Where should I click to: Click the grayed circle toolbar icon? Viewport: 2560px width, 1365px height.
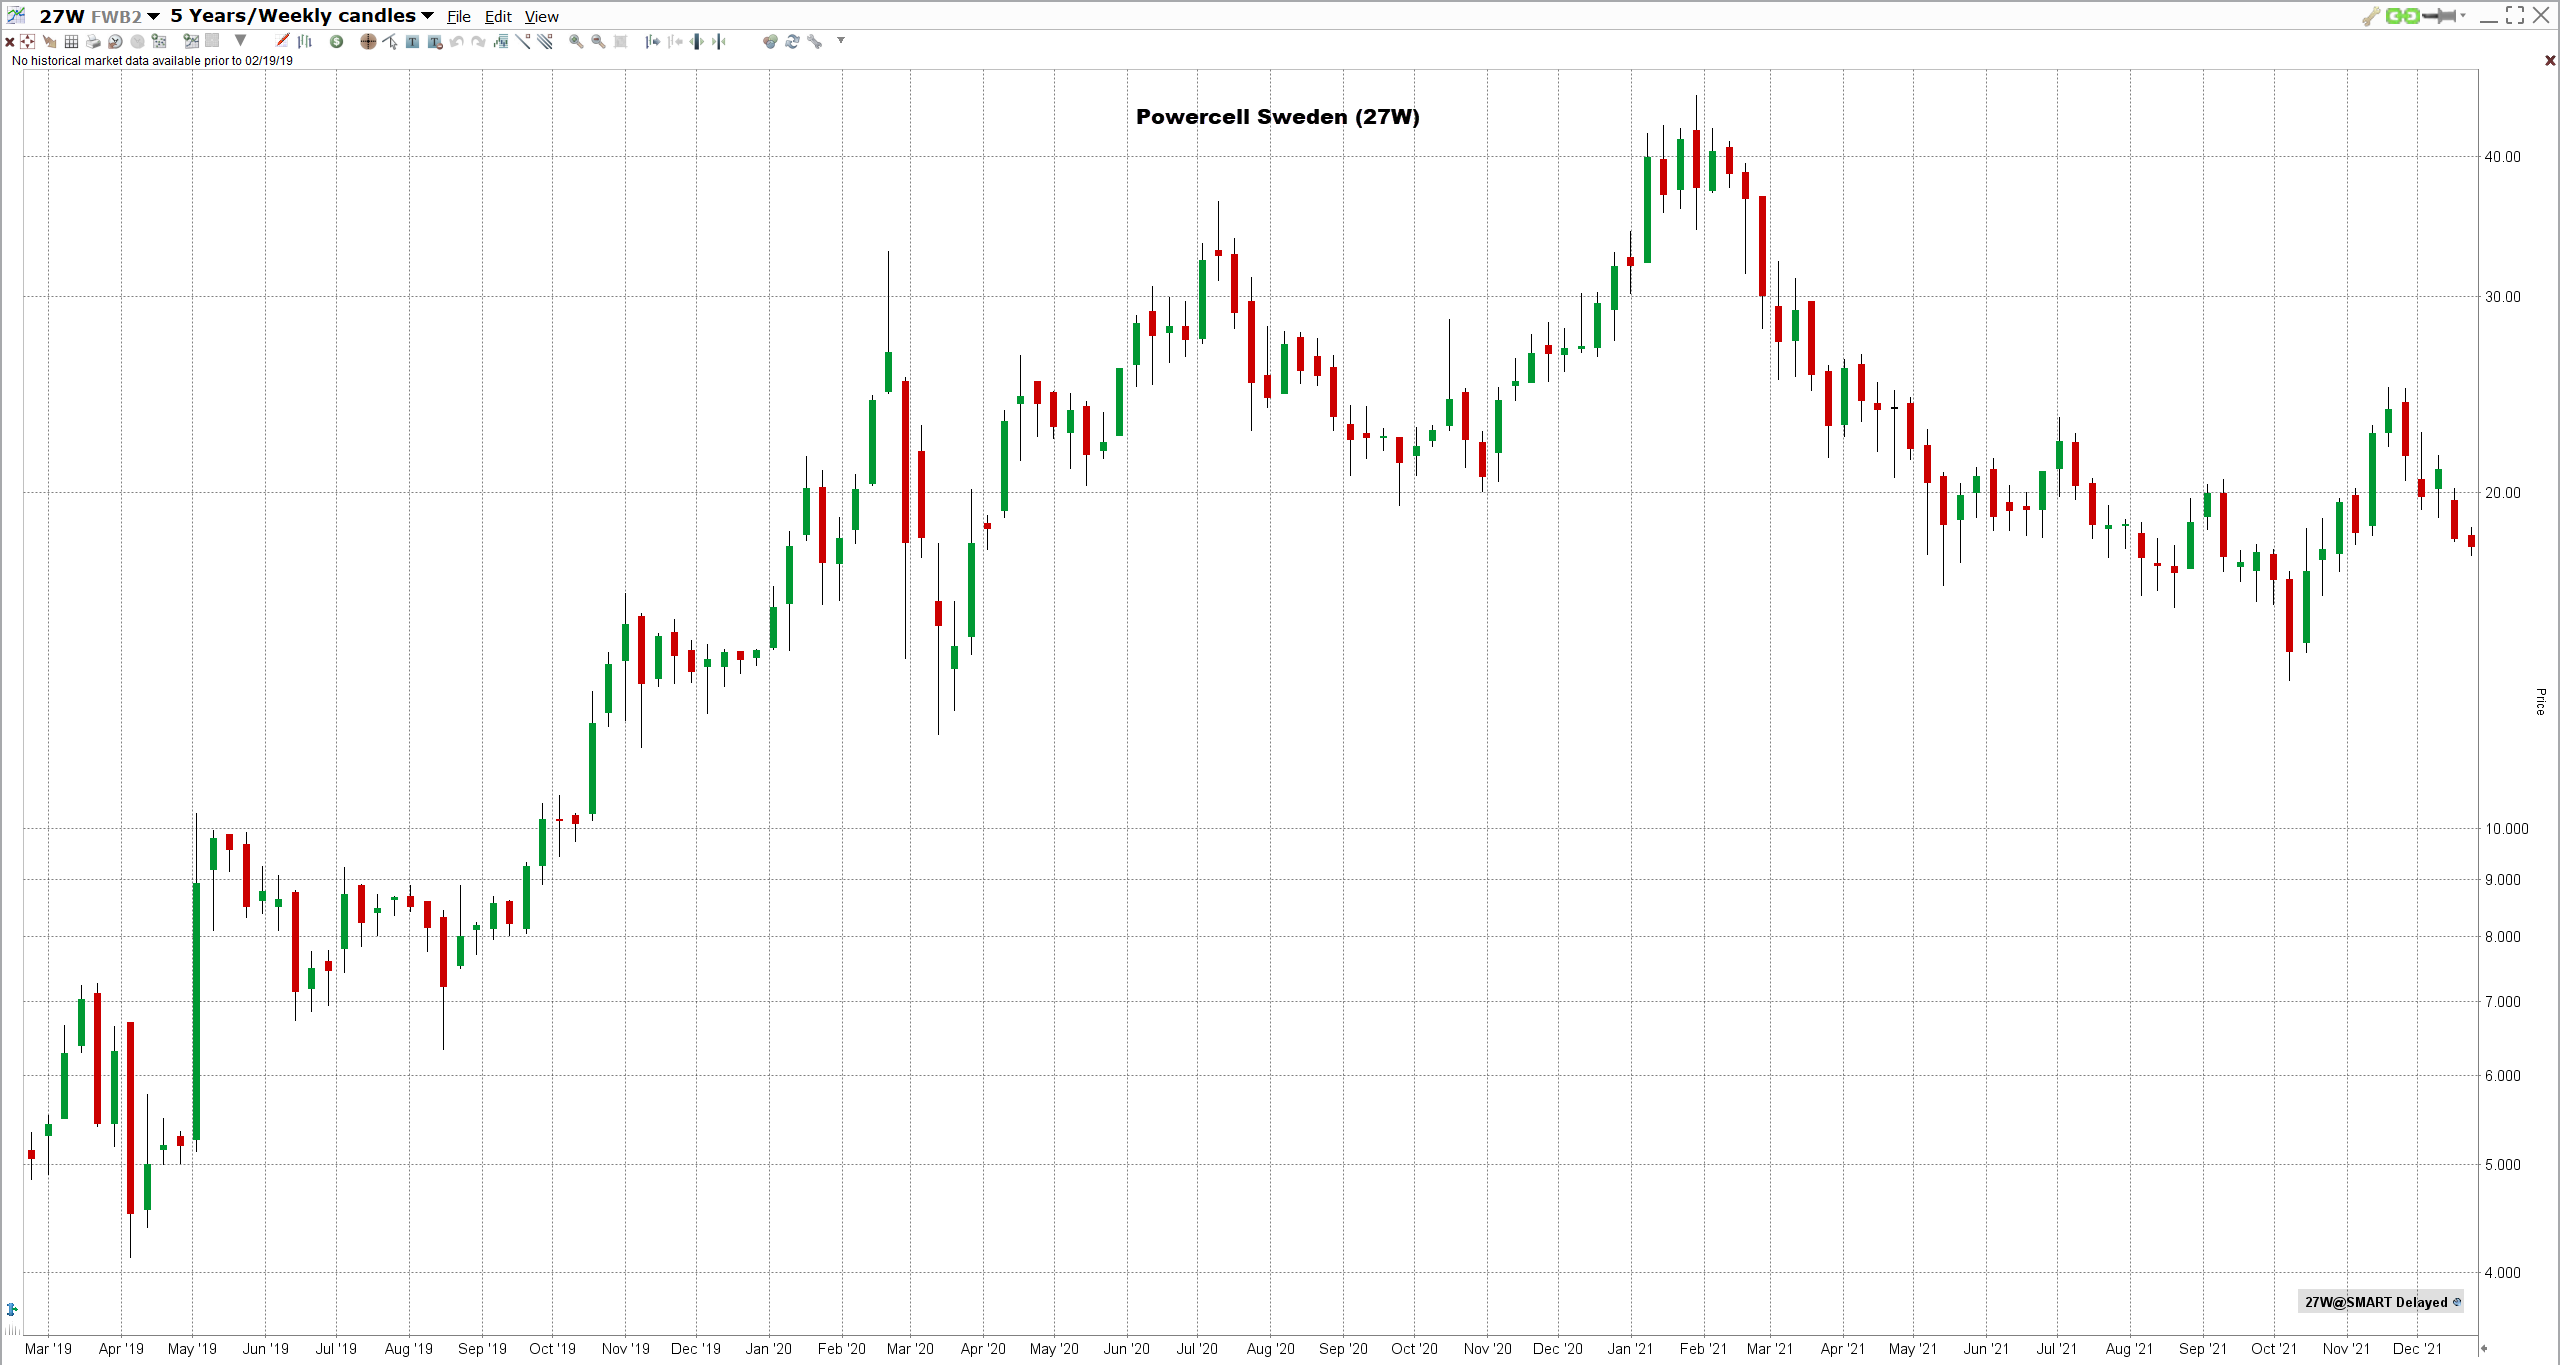[x=137, y=41]
